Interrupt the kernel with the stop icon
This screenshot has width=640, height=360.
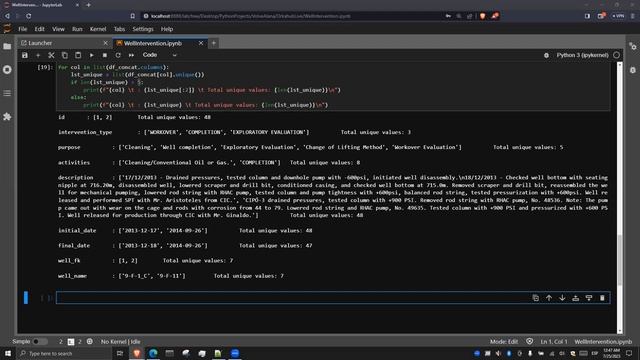coord(104,55)
